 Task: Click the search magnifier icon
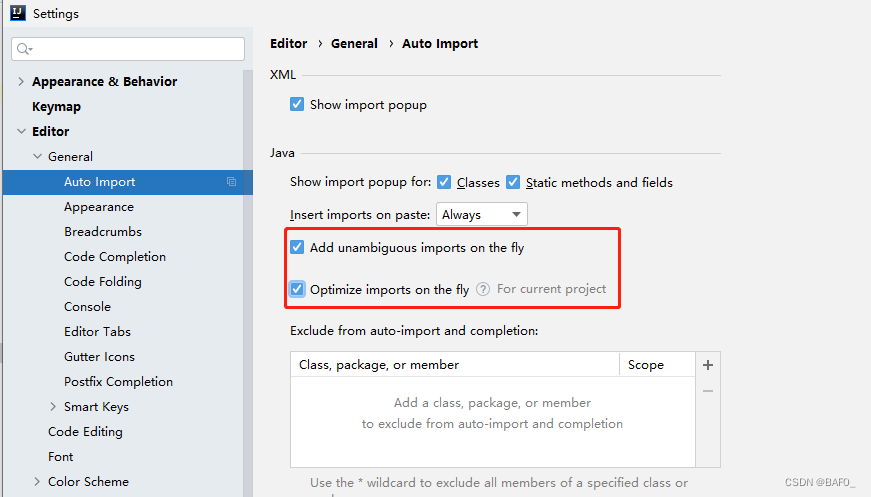(24, 49)
